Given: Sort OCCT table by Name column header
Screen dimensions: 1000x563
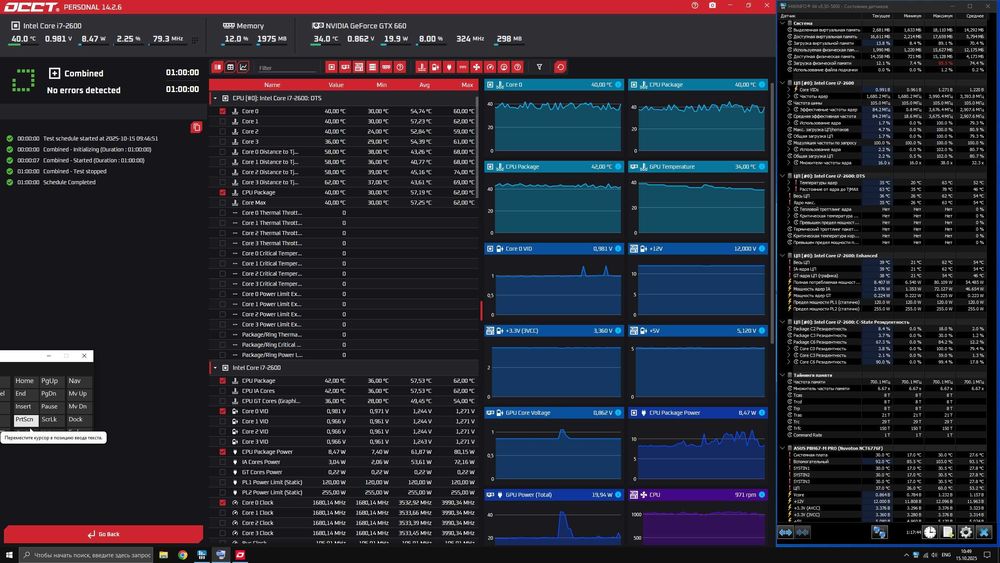Looking at the screenshot, I should 272,85.
